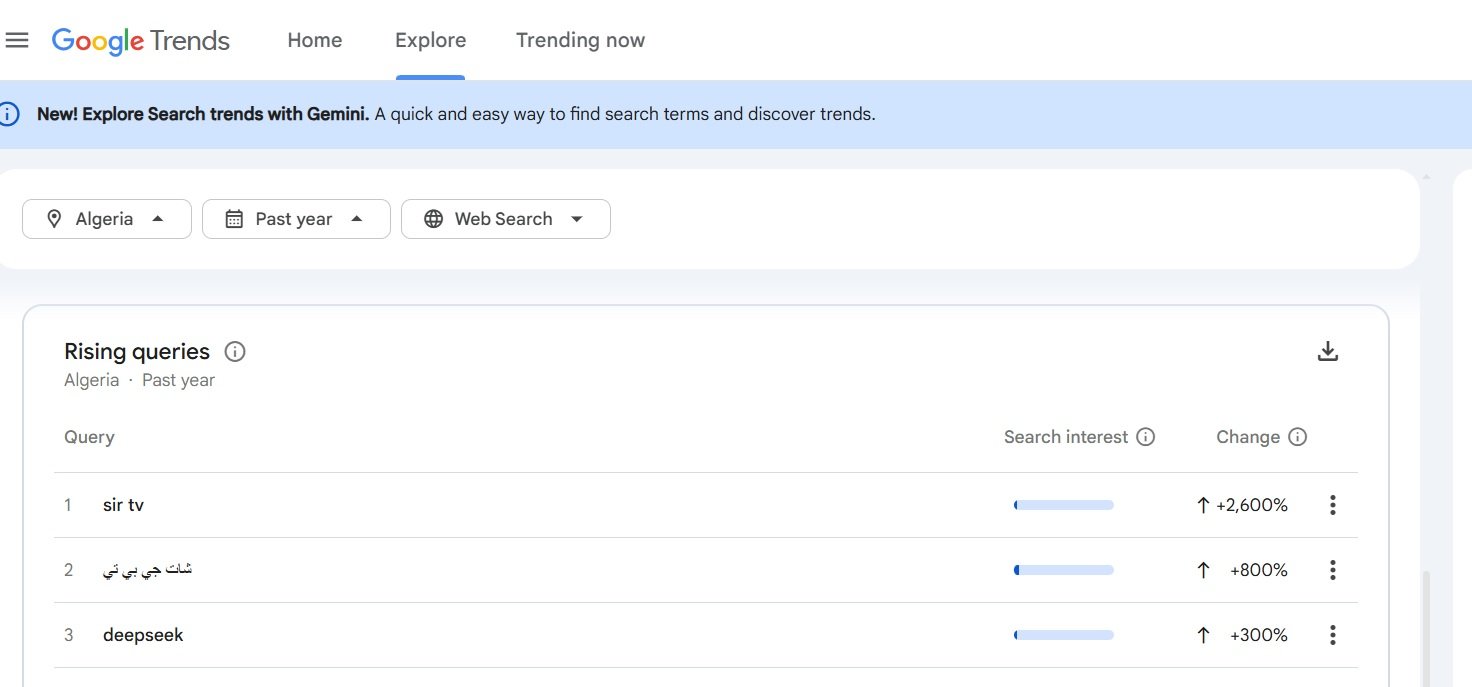This screenshot has width=1472, height=687.
Task: Switch to the Trending now tab
Action: pyautogui.click(x=580, y=41)
